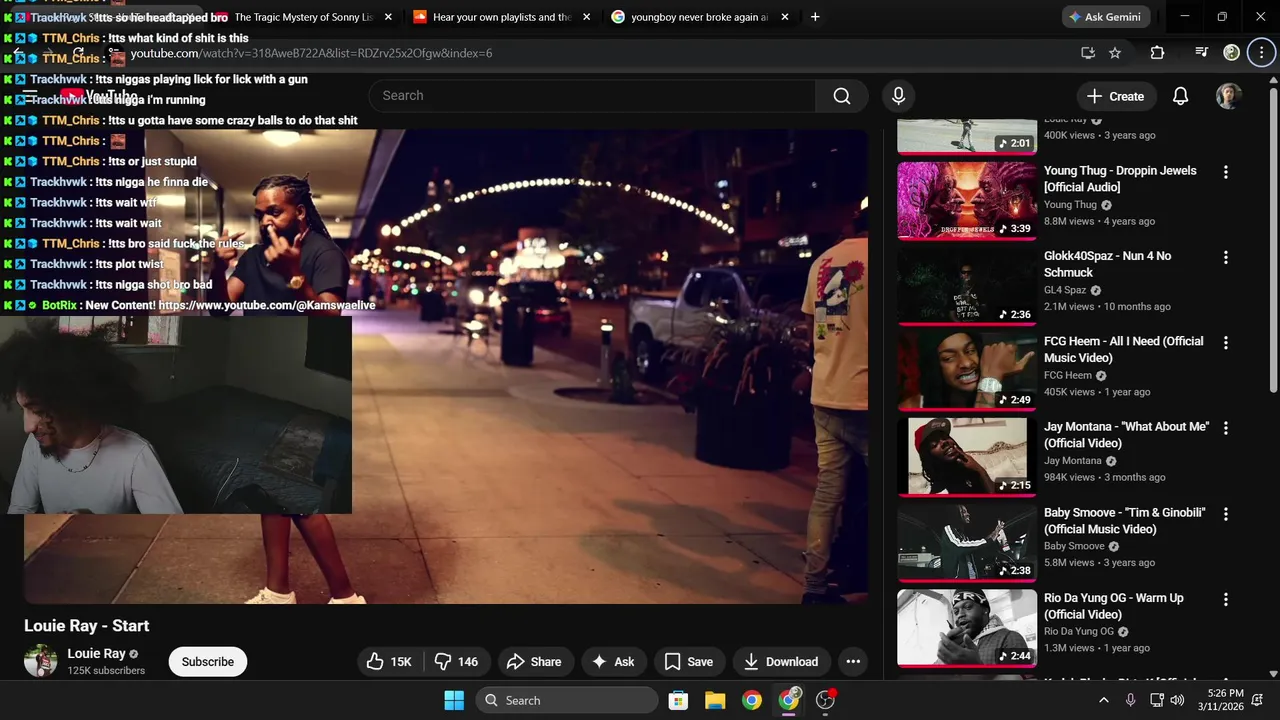Close the youngboy never broke again tab
Screen dimensions: 1280x720
click(785, 17)
